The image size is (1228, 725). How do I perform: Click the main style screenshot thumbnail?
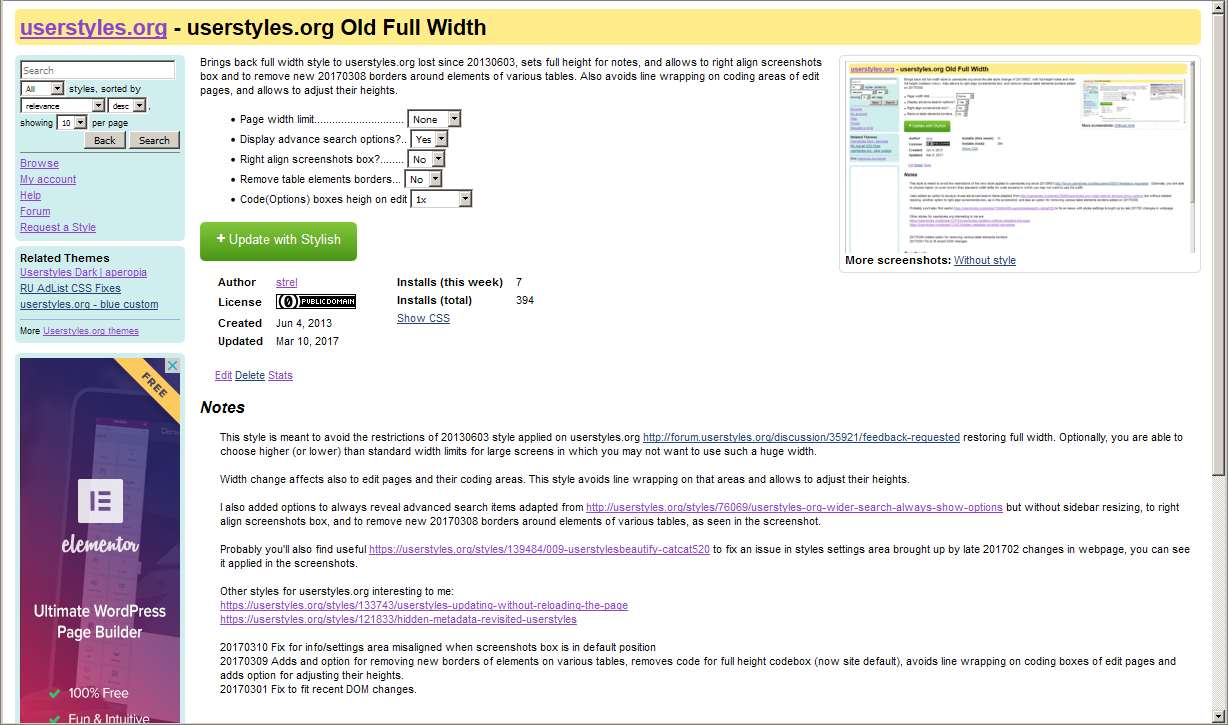click(1019, 155)
